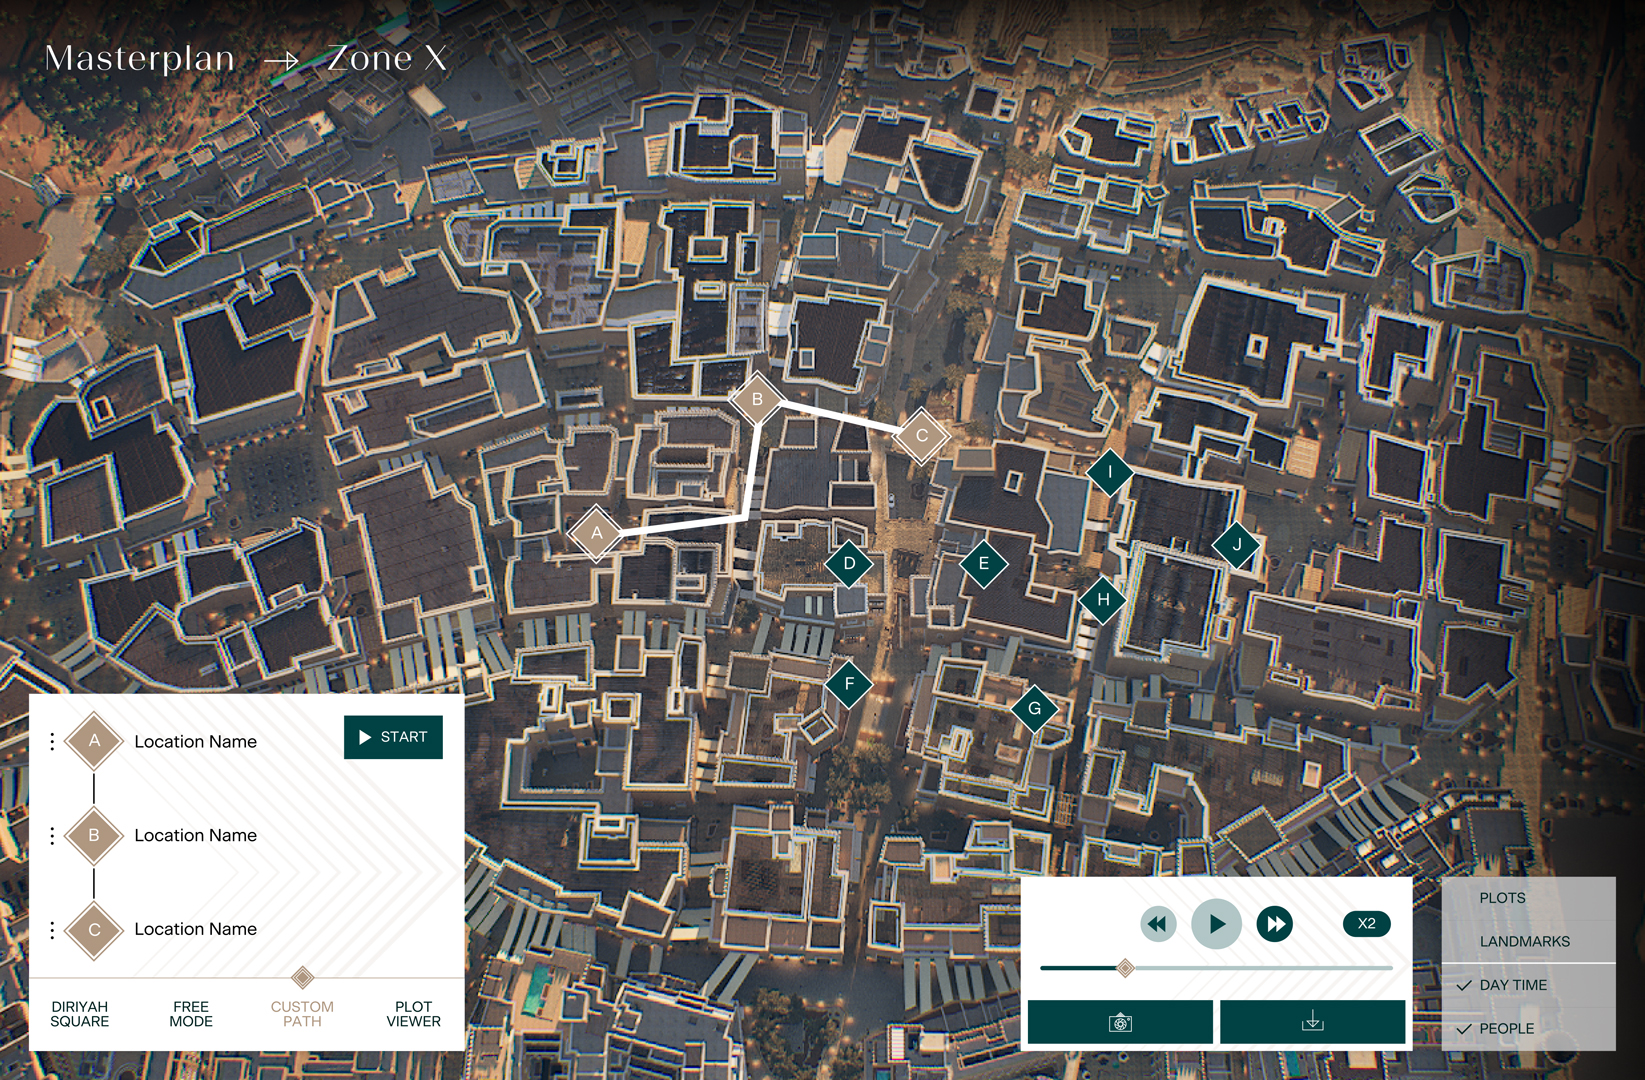1645x1080 pixels.
Task: Select the Custom Path tab
Action: click(302, 1014)
